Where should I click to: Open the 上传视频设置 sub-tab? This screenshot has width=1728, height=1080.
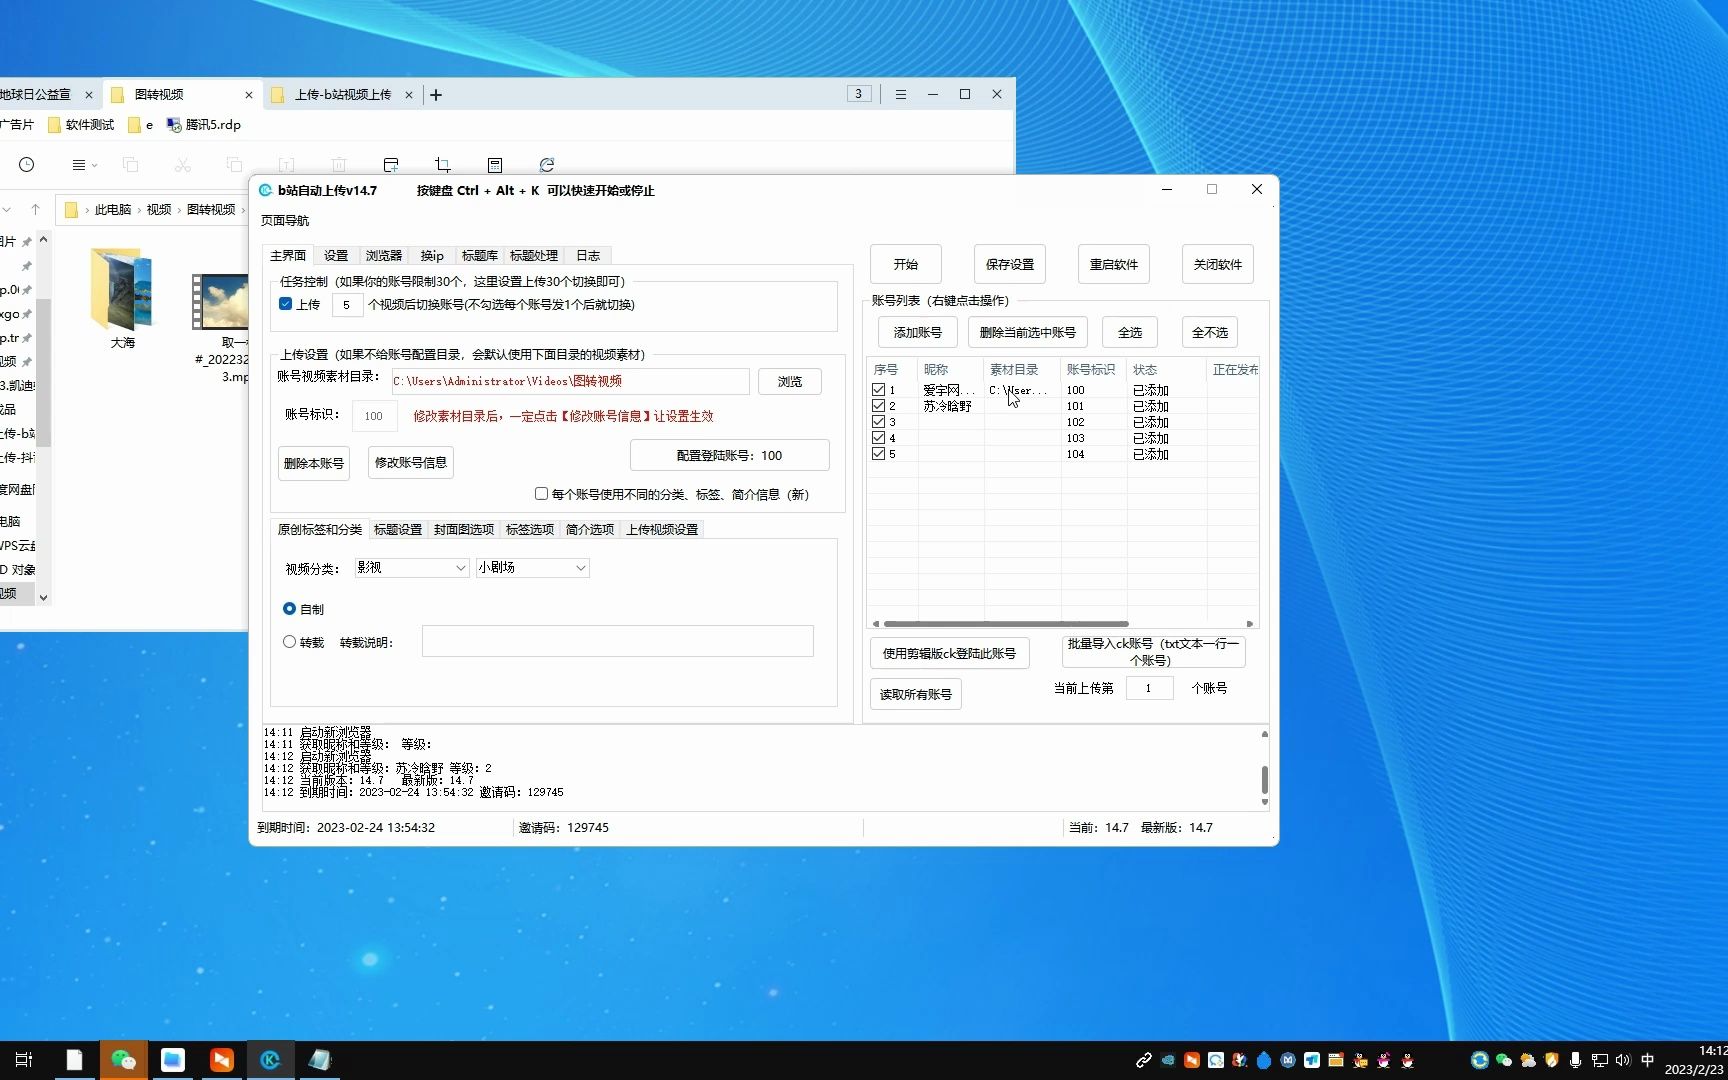click(x=662, y=529)
